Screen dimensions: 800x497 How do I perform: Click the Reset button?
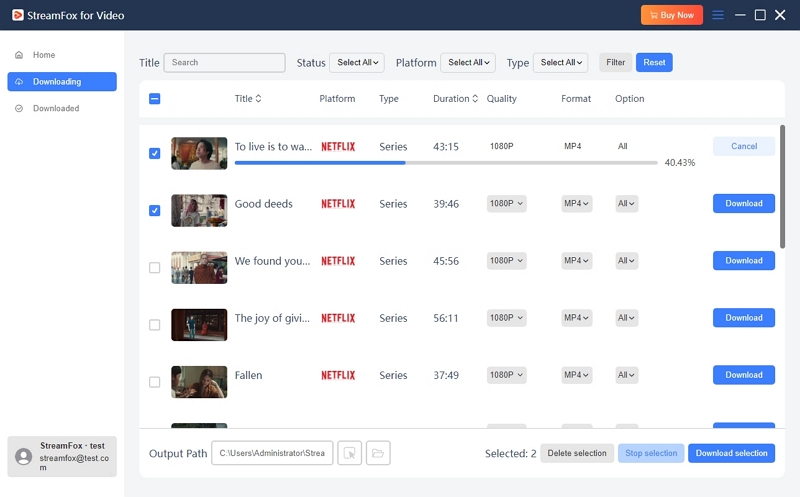[x=654, y=62]
